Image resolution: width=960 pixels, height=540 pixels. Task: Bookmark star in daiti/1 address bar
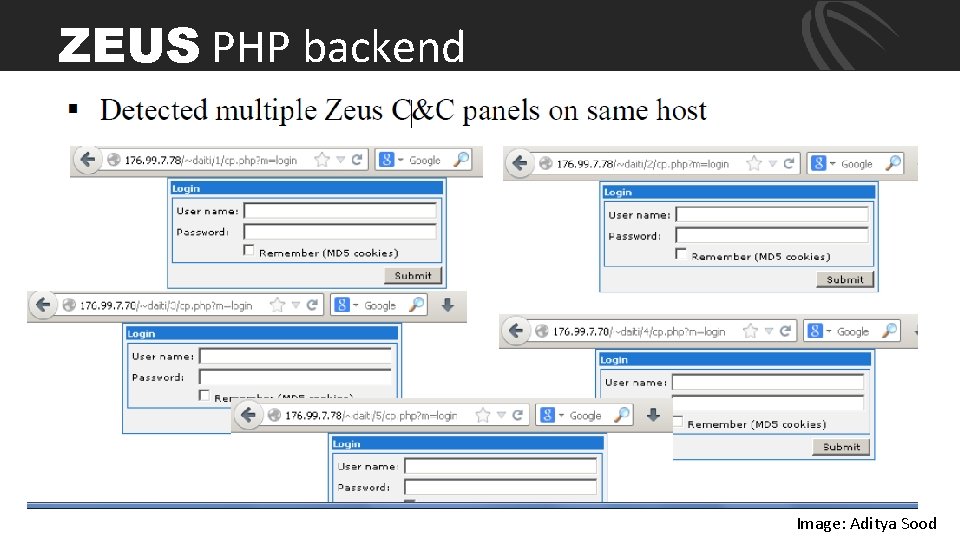coord(321,160)
